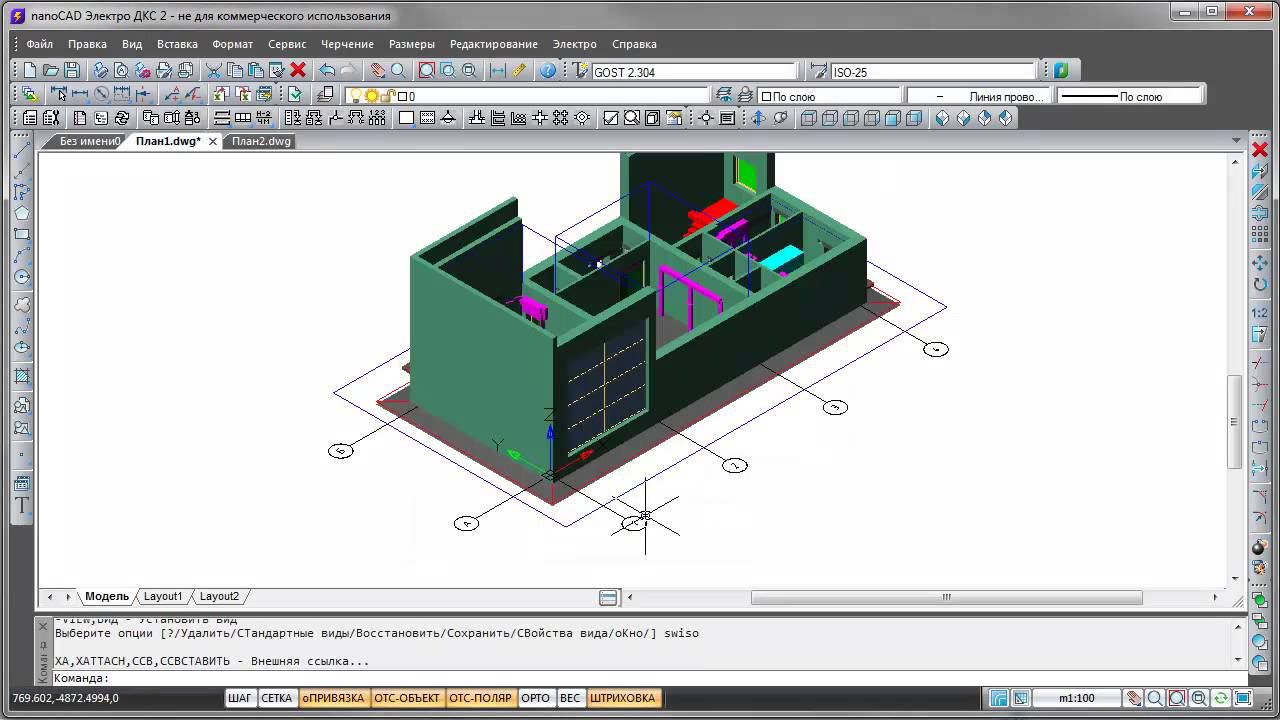Open Help with the question mark icon

[547, 70]
